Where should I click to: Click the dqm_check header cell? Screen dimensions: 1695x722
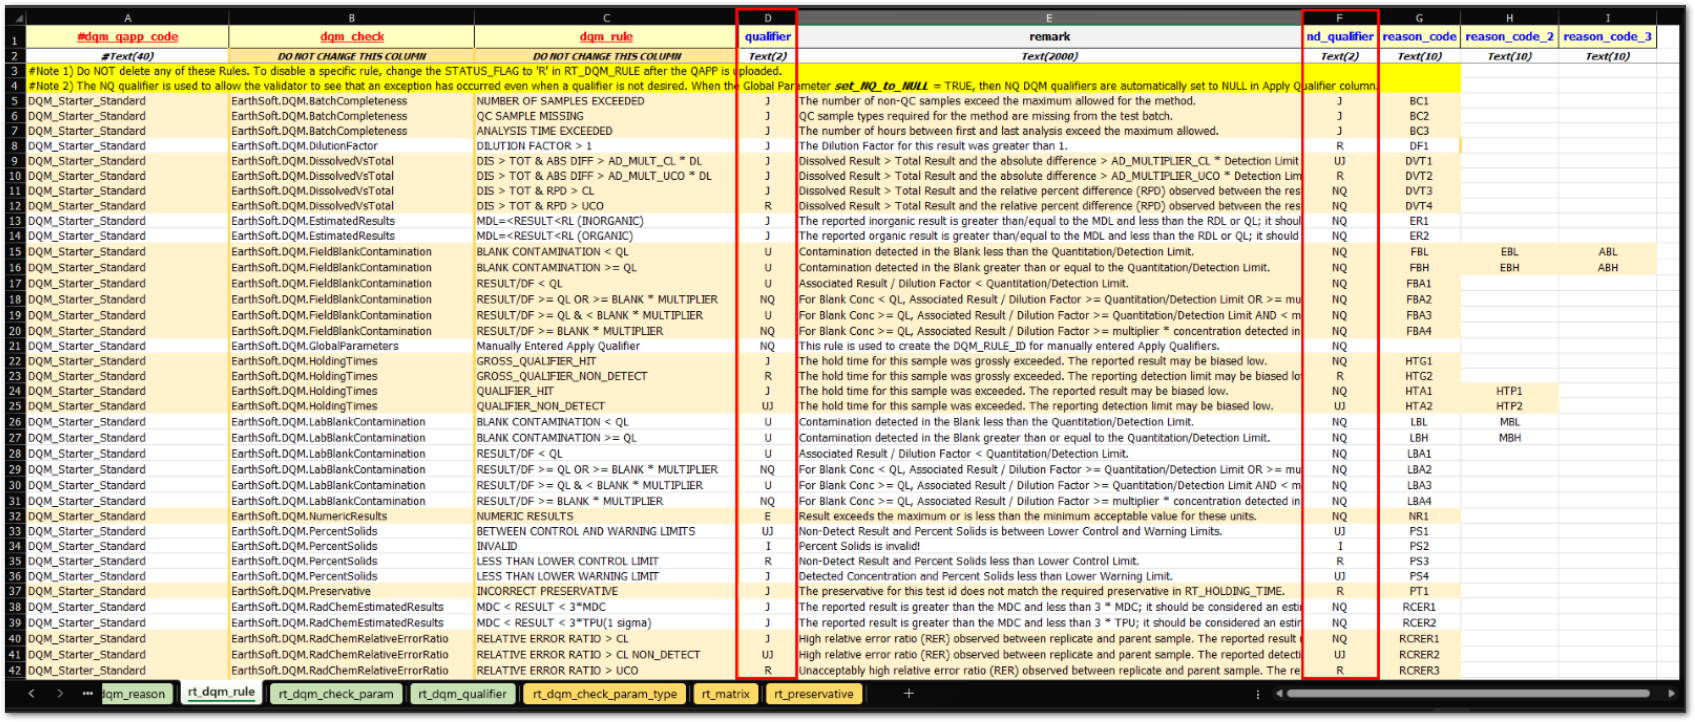pyautogui.click(x=351, y=37)
